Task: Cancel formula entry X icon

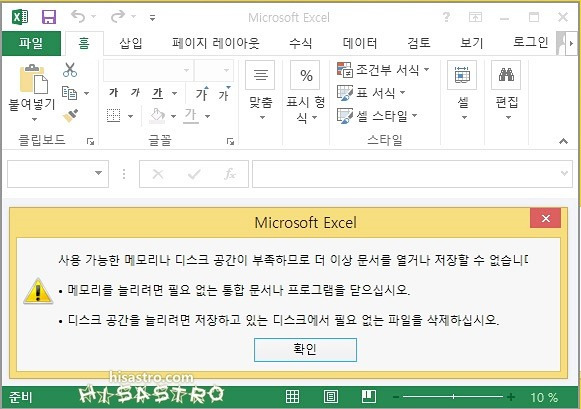Action: [x=158, y=174]
